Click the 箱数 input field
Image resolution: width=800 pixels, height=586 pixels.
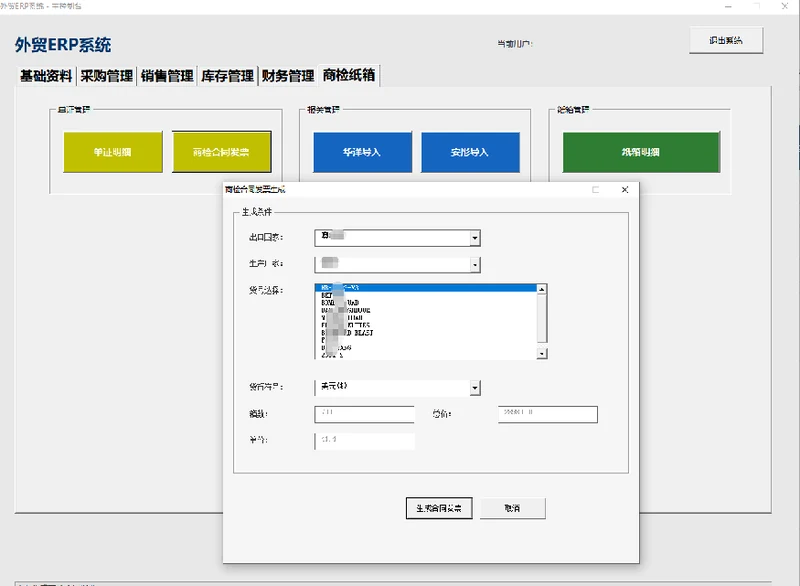(x=364, y=414)
